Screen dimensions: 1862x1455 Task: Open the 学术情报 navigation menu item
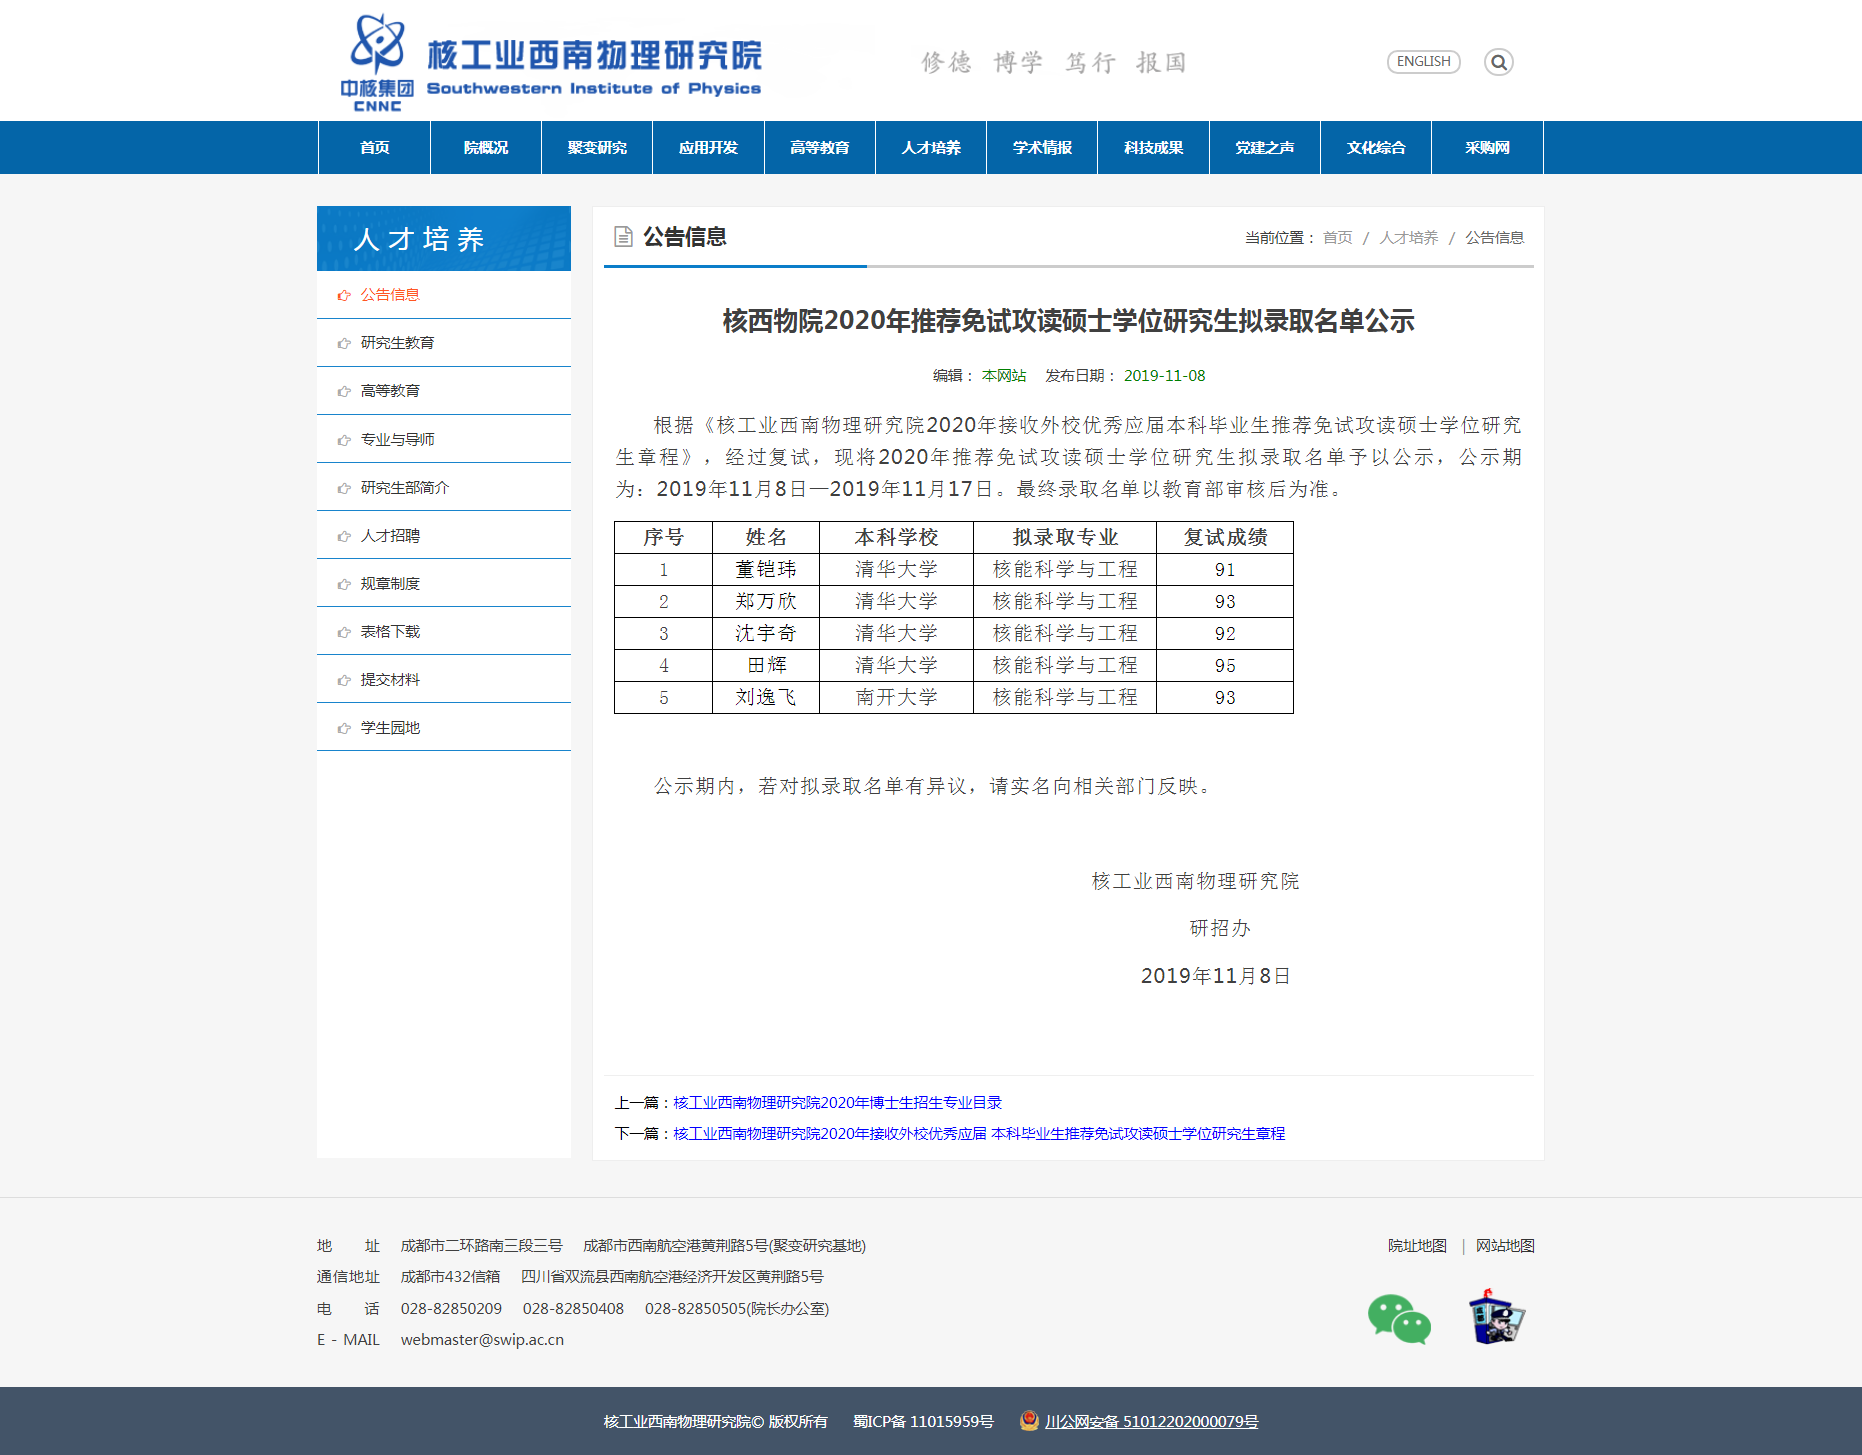(1042, 148)
